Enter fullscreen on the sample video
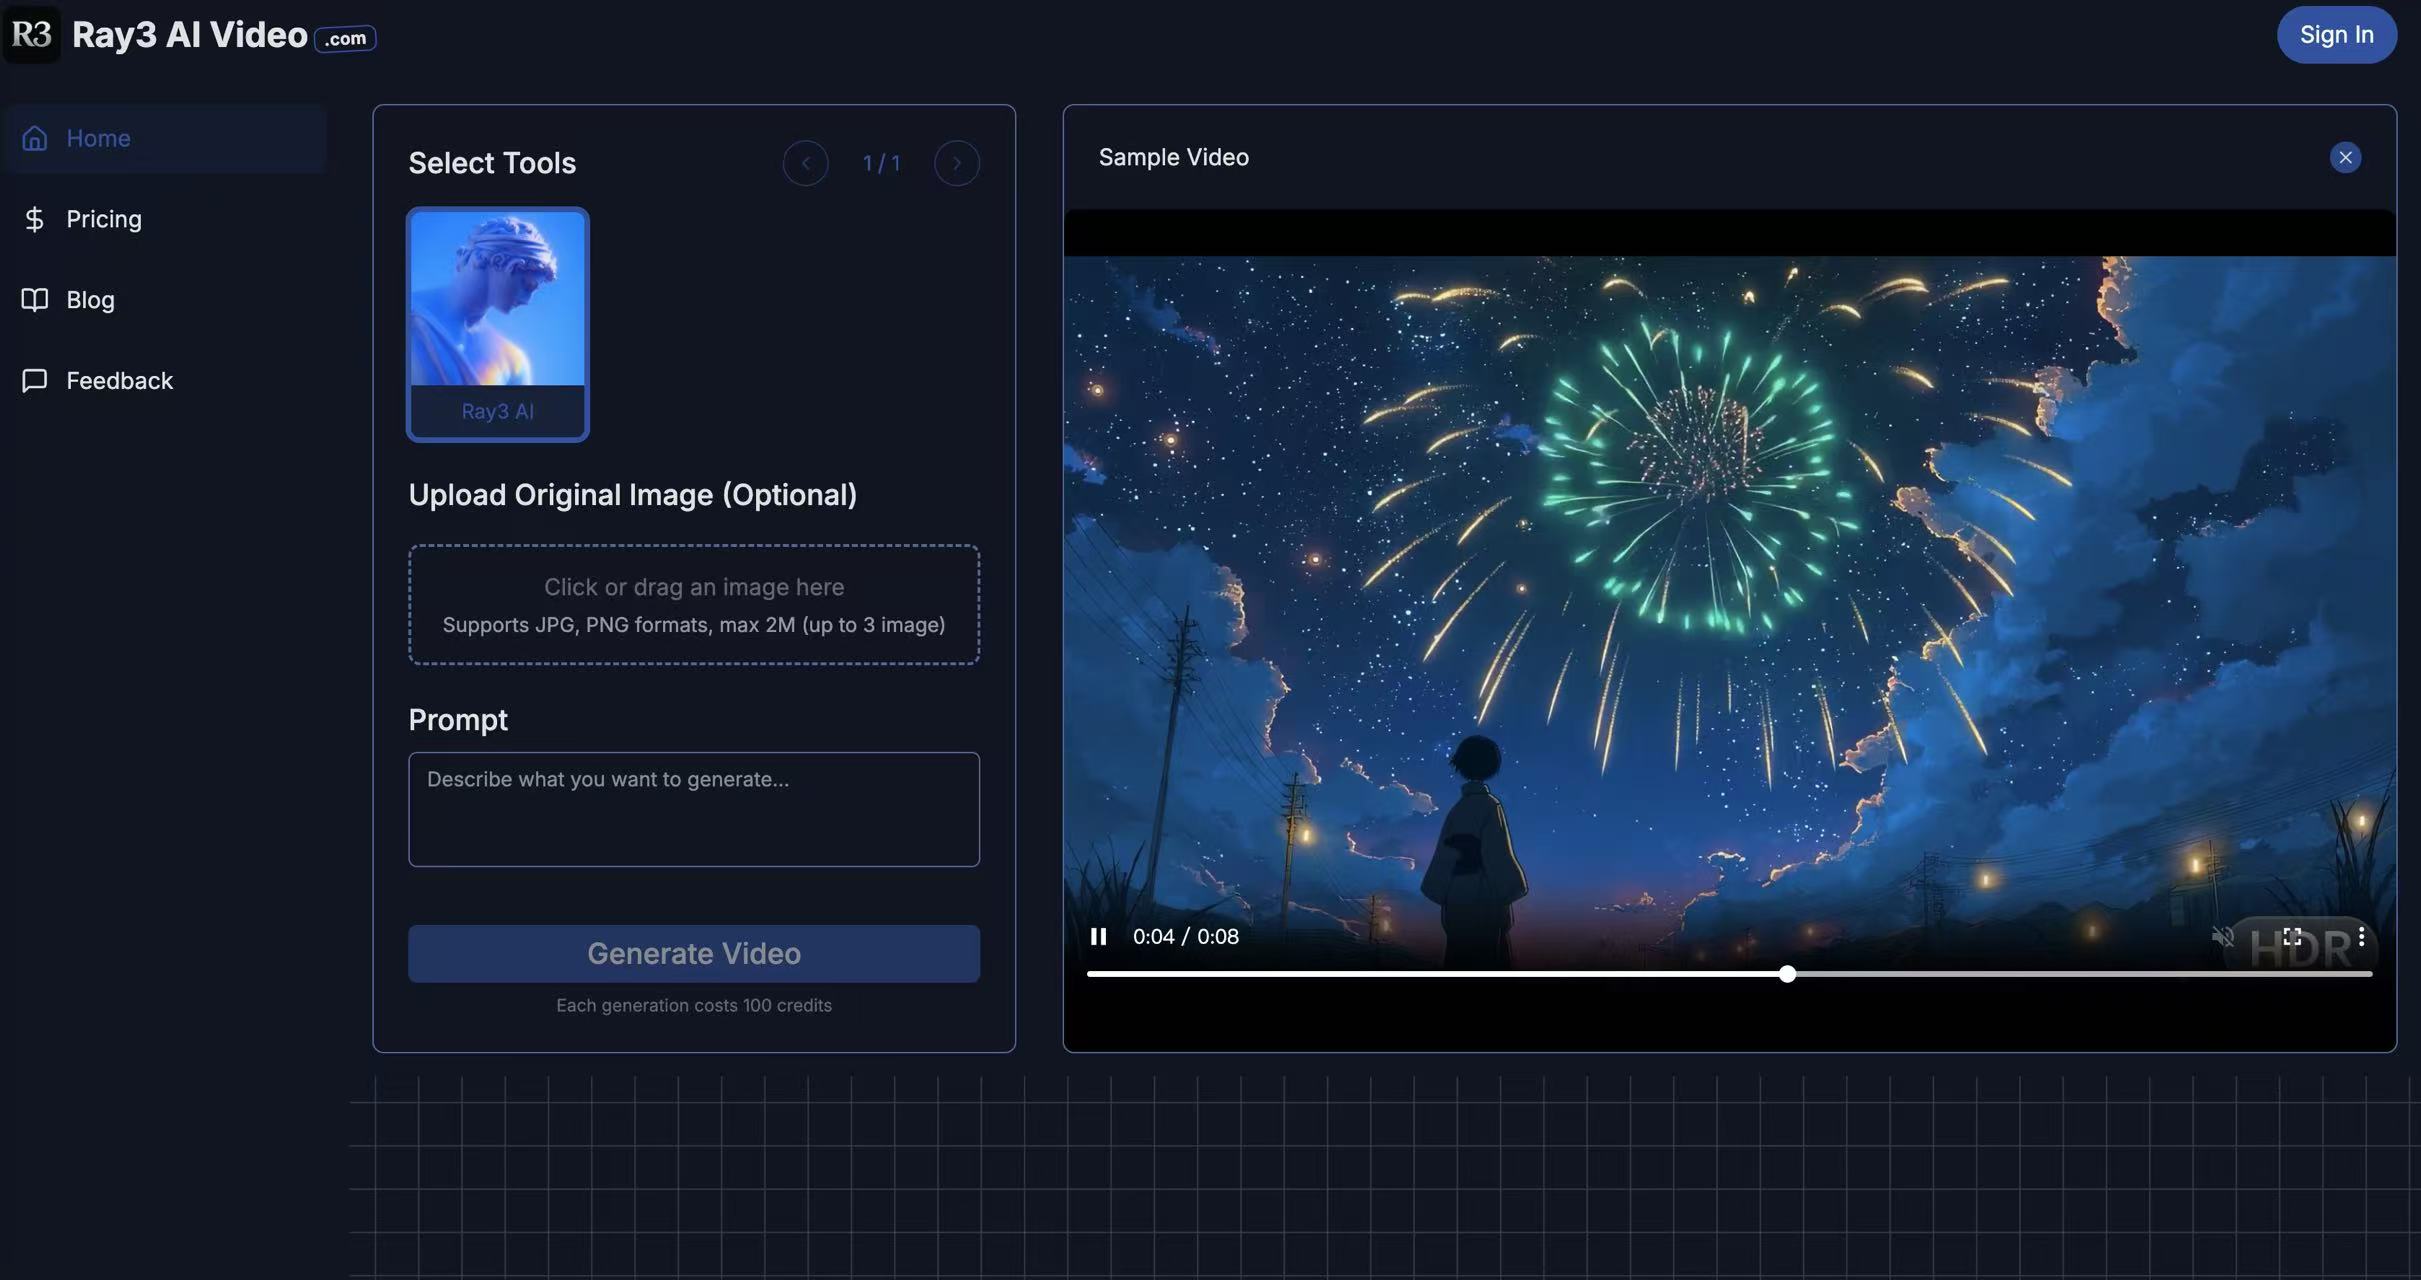 pyautogui.click(x=2292, y=936)
